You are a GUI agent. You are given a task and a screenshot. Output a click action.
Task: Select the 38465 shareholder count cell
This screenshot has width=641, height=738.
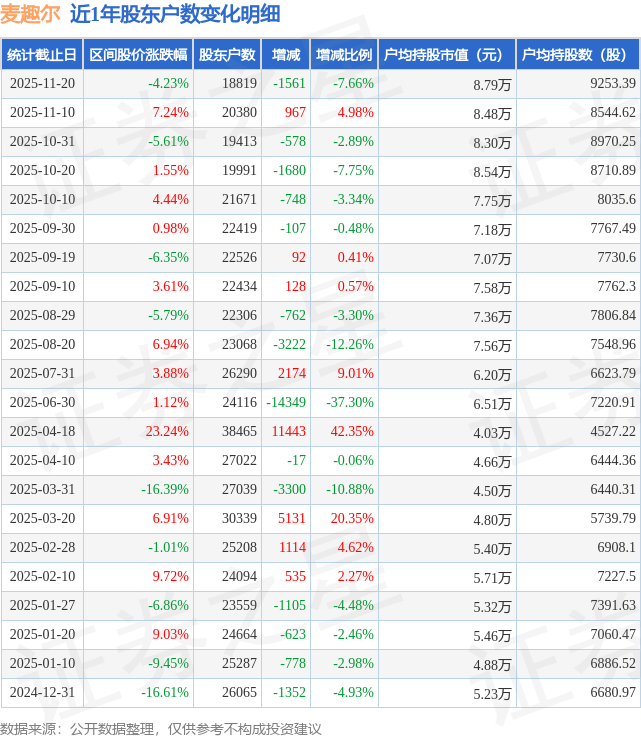pos(238,432)
